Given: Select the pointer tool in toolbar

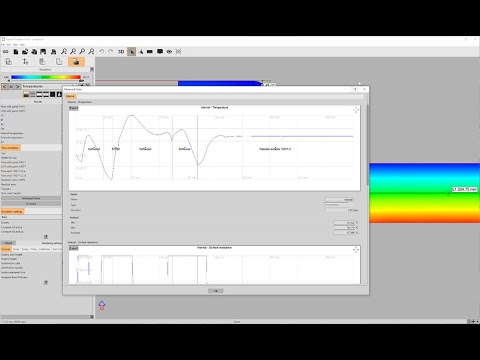Looking at the screenshot, I should pyautogui.click(x=131, y=52).
